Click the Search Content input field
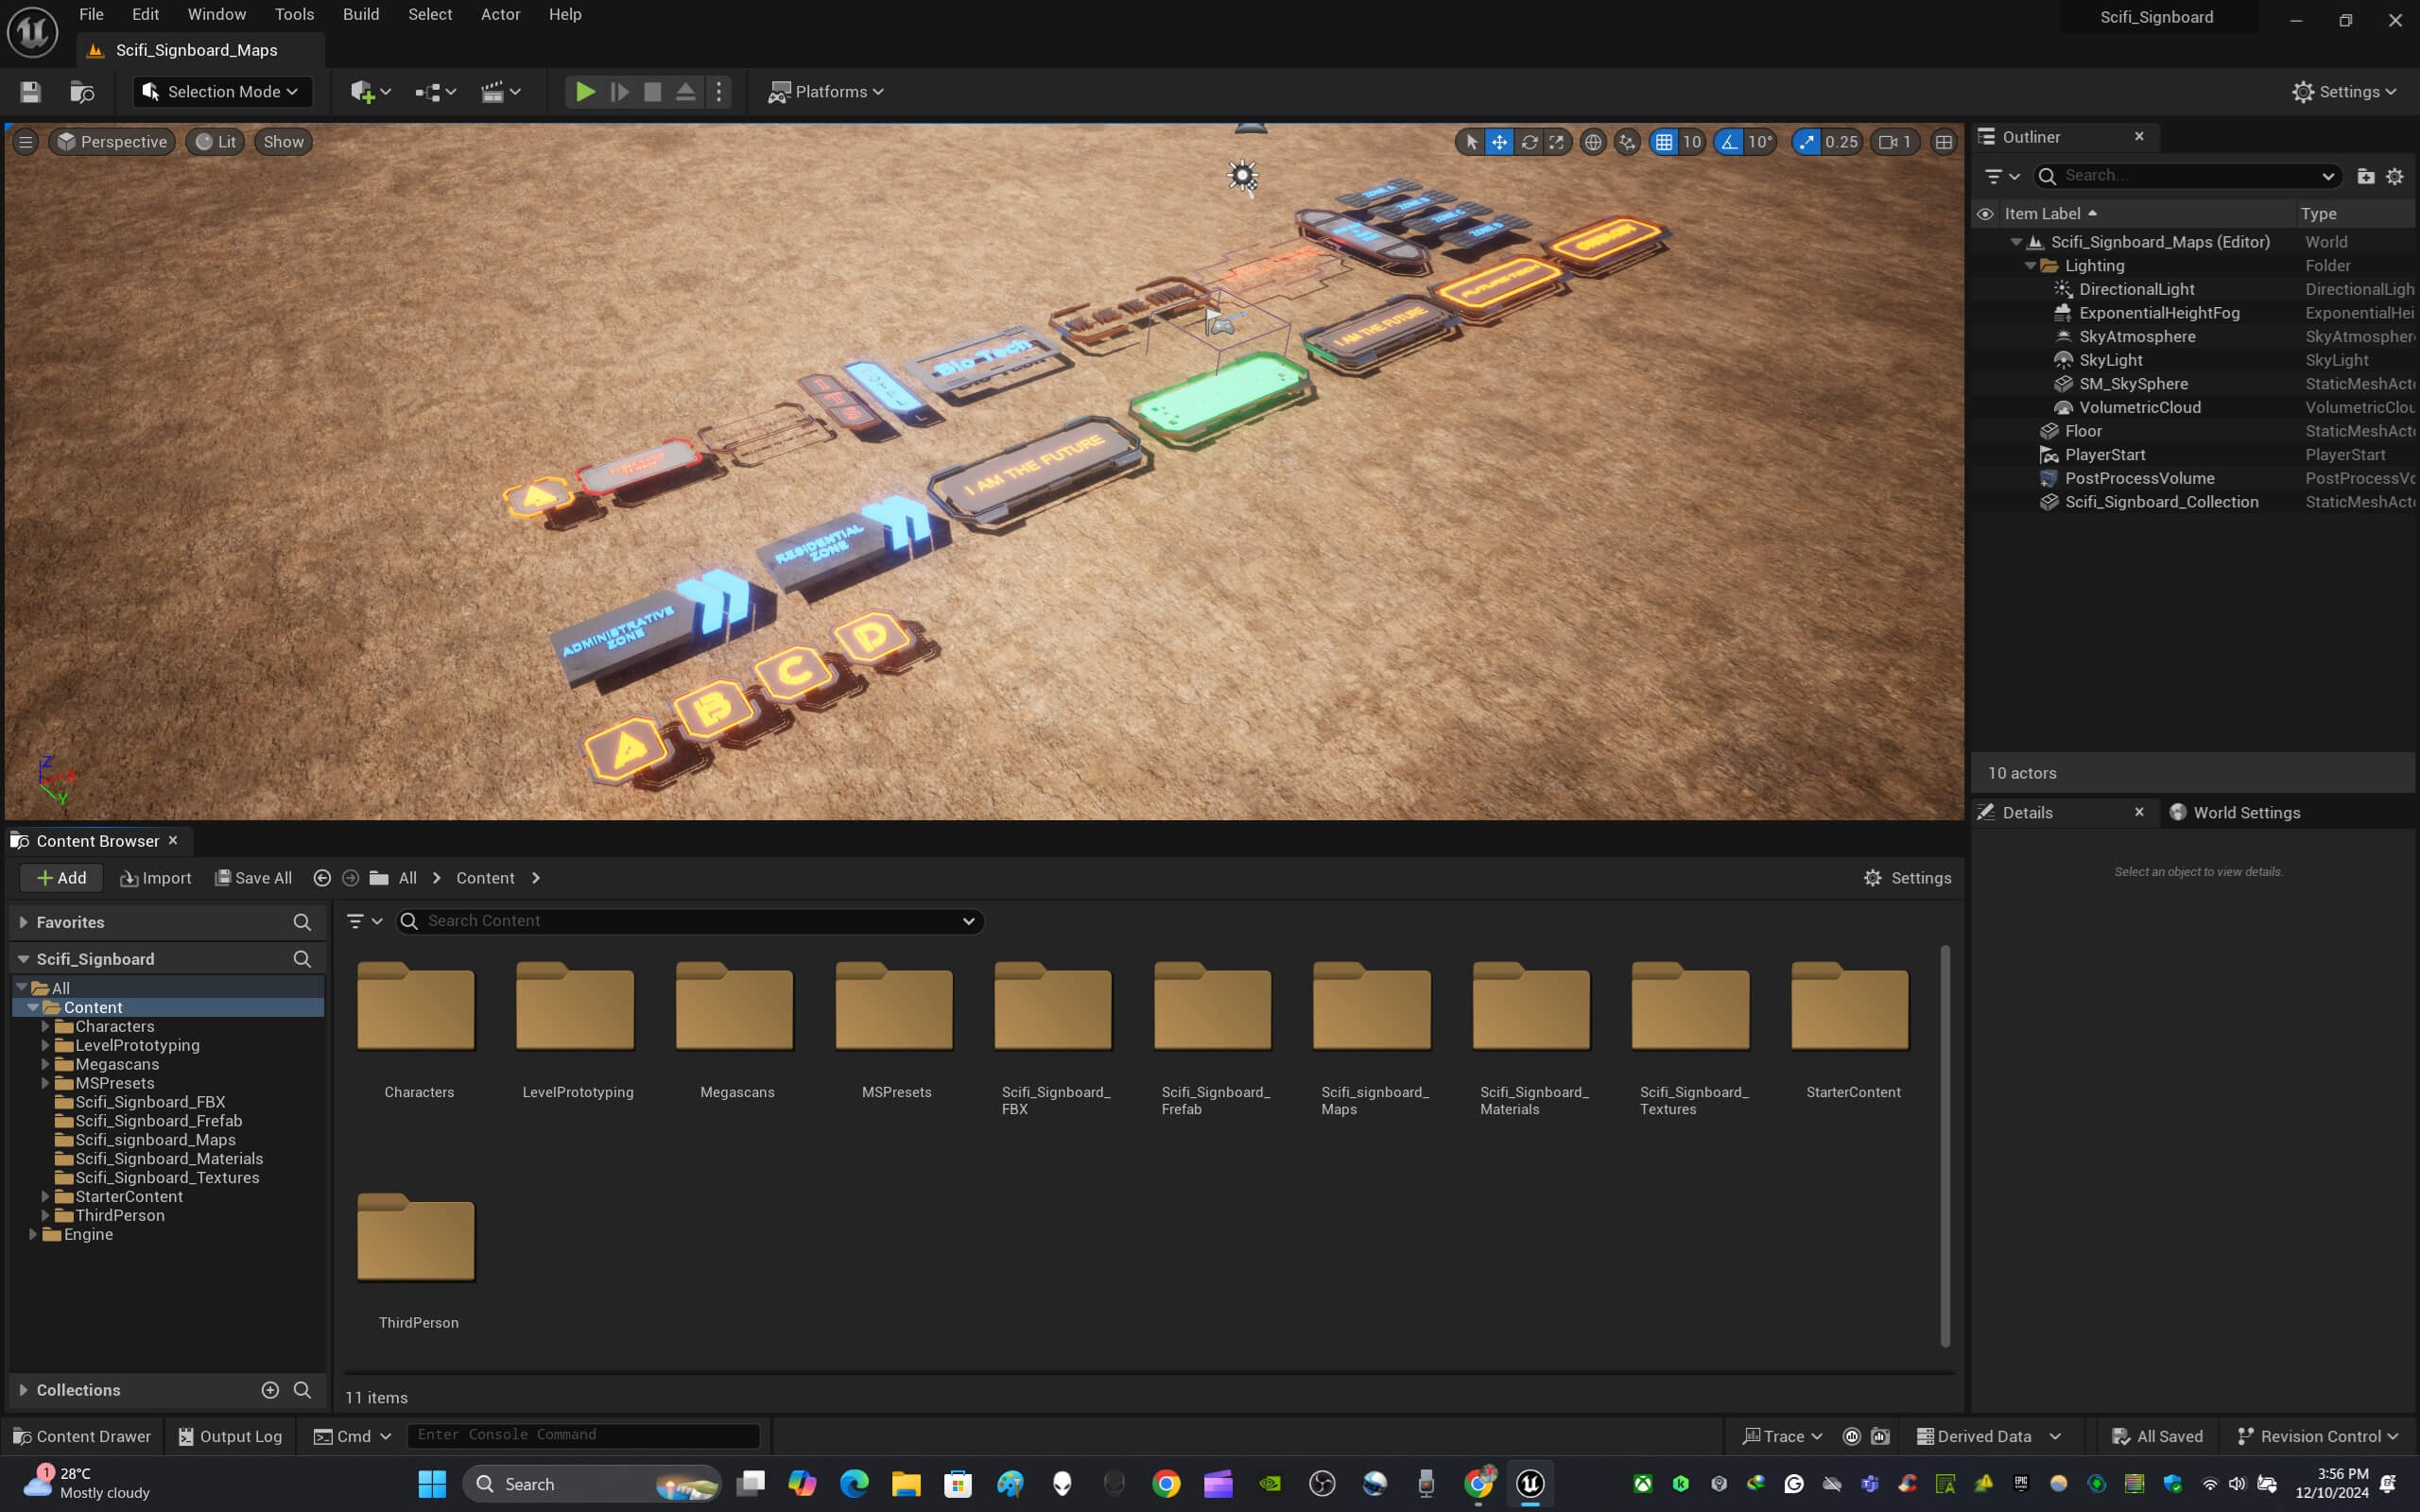The image size is (2420, 1512). tap(690, 921)
